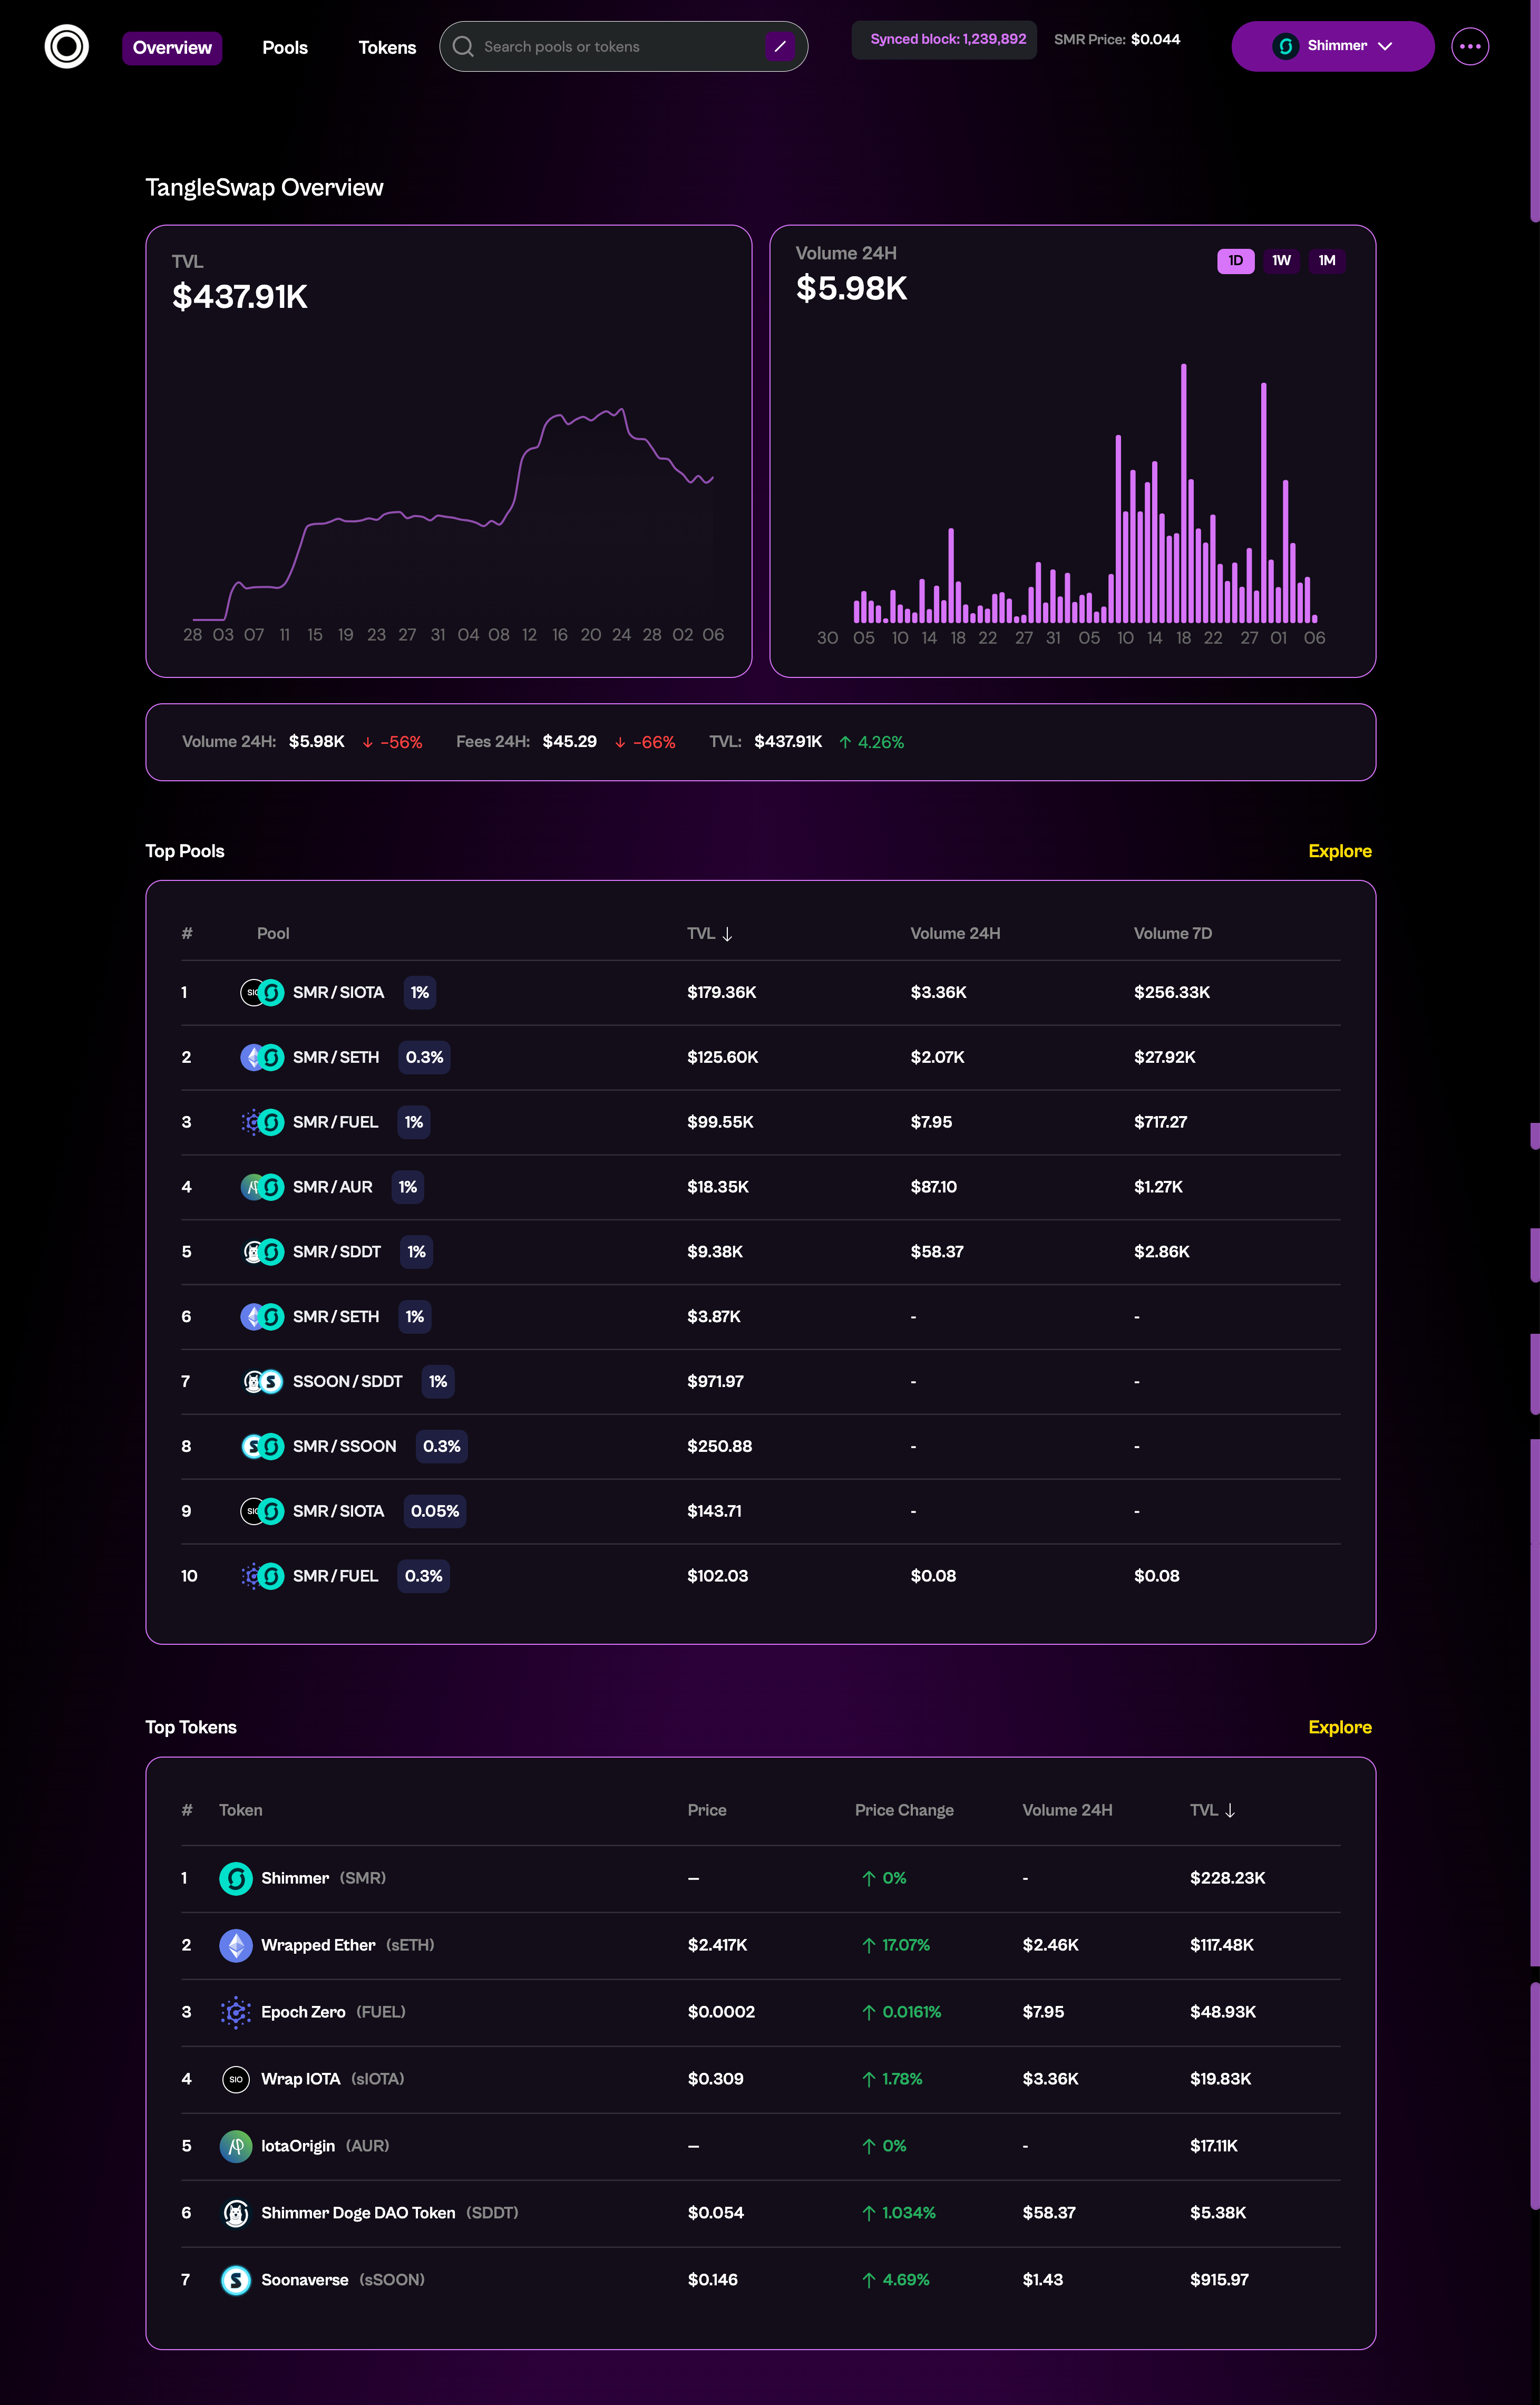Image resolution: width=1540 pixels, height=2405 pixels.
Task: Click SMR/SETH 1% pool token icons
Action: tap(263, 1317)
